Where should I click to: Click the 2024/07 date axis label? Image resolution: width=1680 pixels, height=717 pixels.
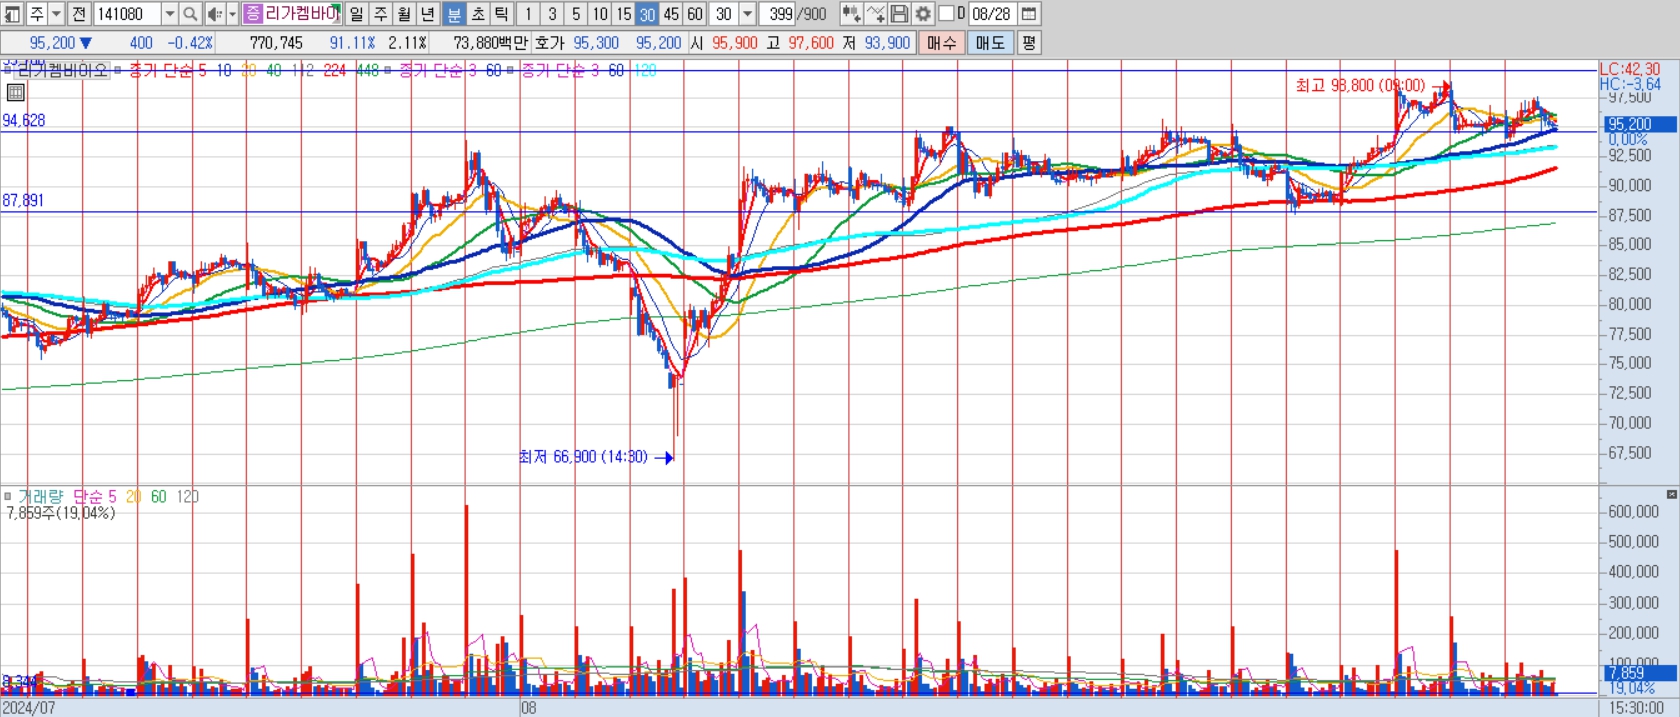[29, 708]
